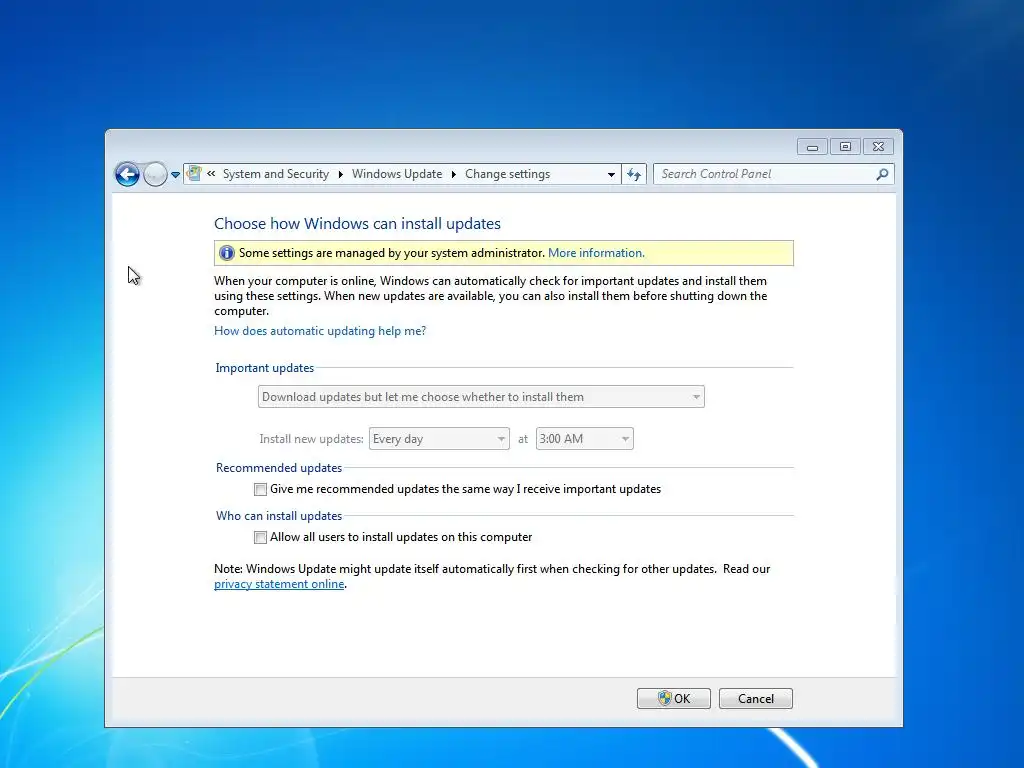
Task: Open the 3:00 AM time dropdown
Action: tap(584, 439)
